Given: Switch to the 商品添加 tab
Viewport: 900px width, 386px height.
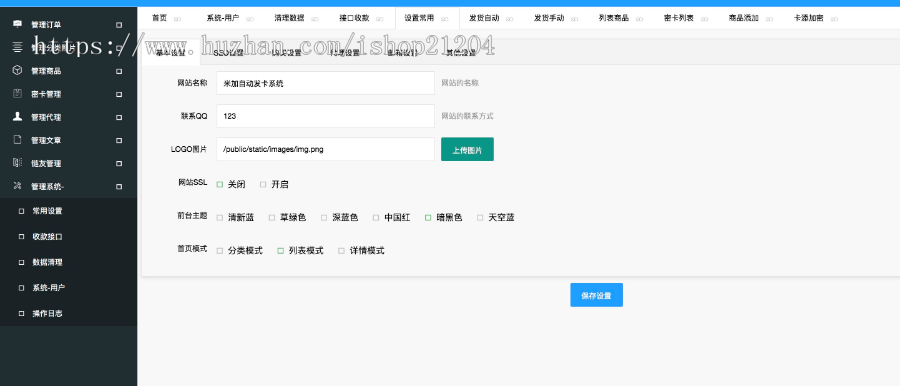Looking at the screenshot, I should click(x=743, y=18).
